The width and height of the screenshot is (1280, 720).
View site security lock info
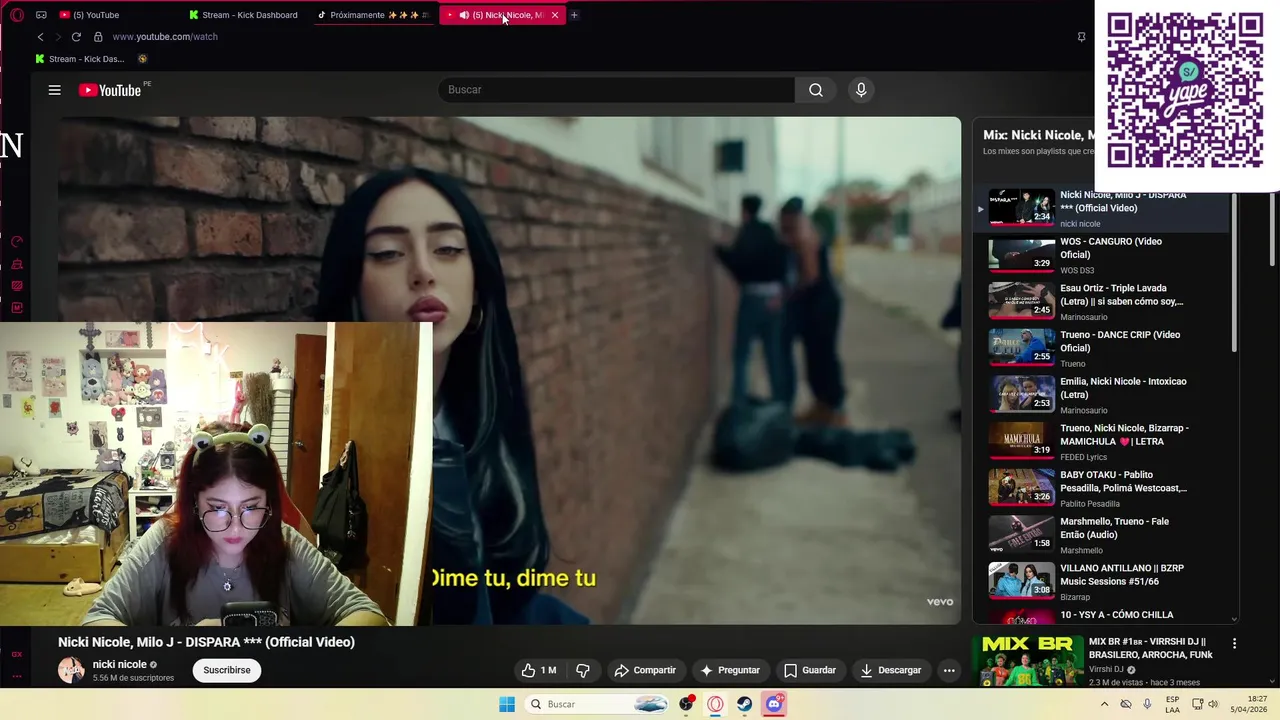point(98,37)
